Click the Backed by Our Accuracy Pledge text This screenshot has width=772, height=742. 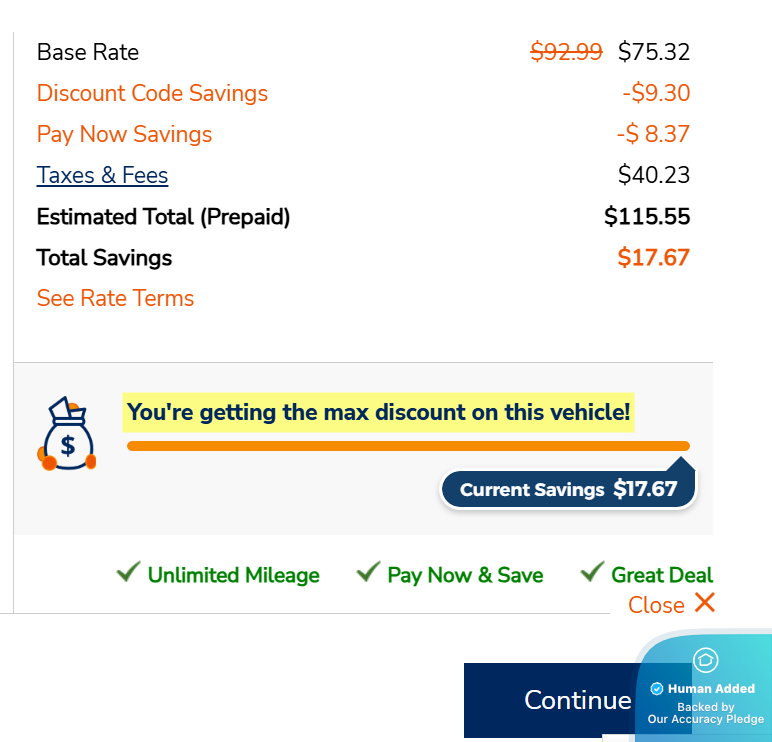(x=705, y=713)
